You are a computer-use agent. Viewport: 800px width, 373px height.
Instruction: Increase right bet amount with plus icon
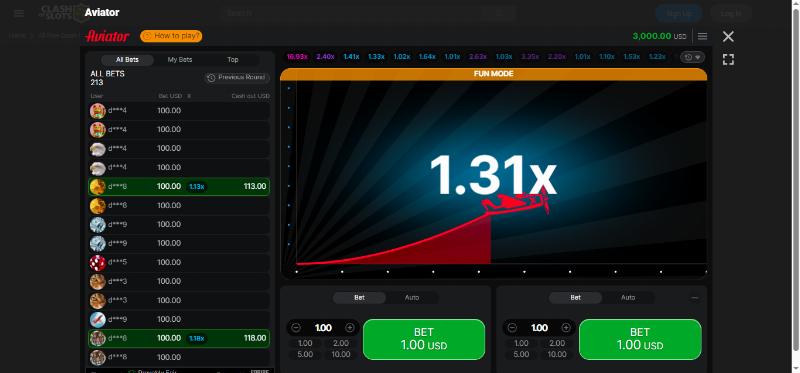(566, 328)
